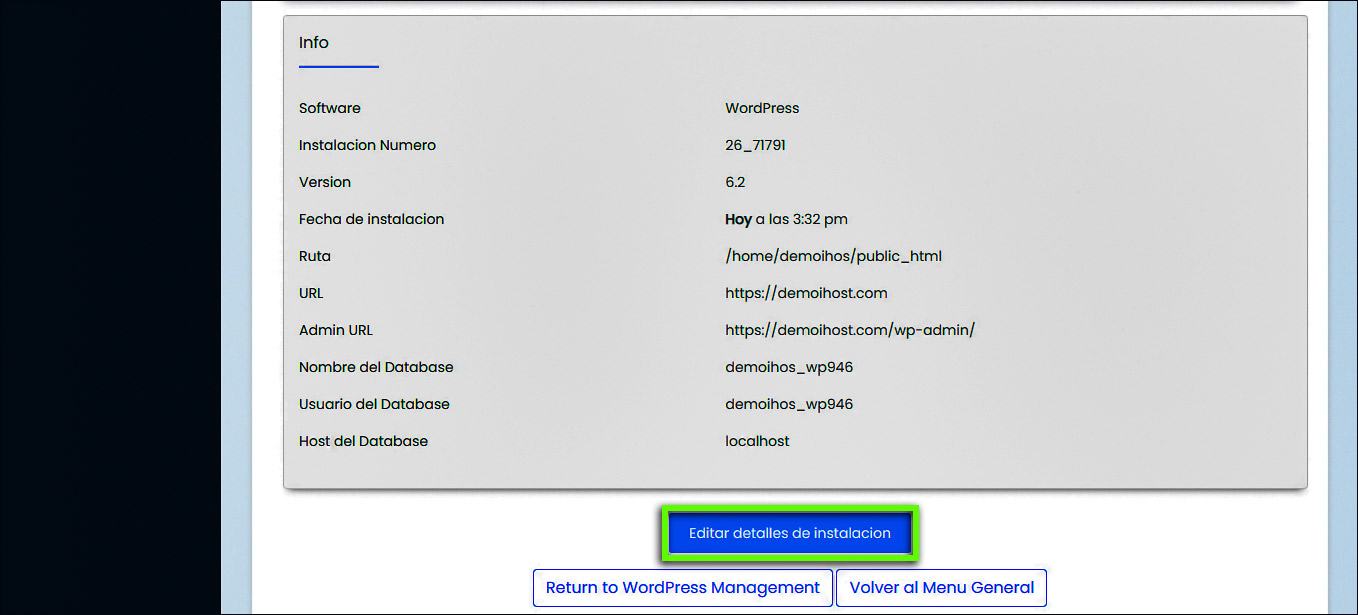Open the wp-admin Admin URL value
Image resolution: width=1358 pixels, height=615 pixels.
[849, 330]
